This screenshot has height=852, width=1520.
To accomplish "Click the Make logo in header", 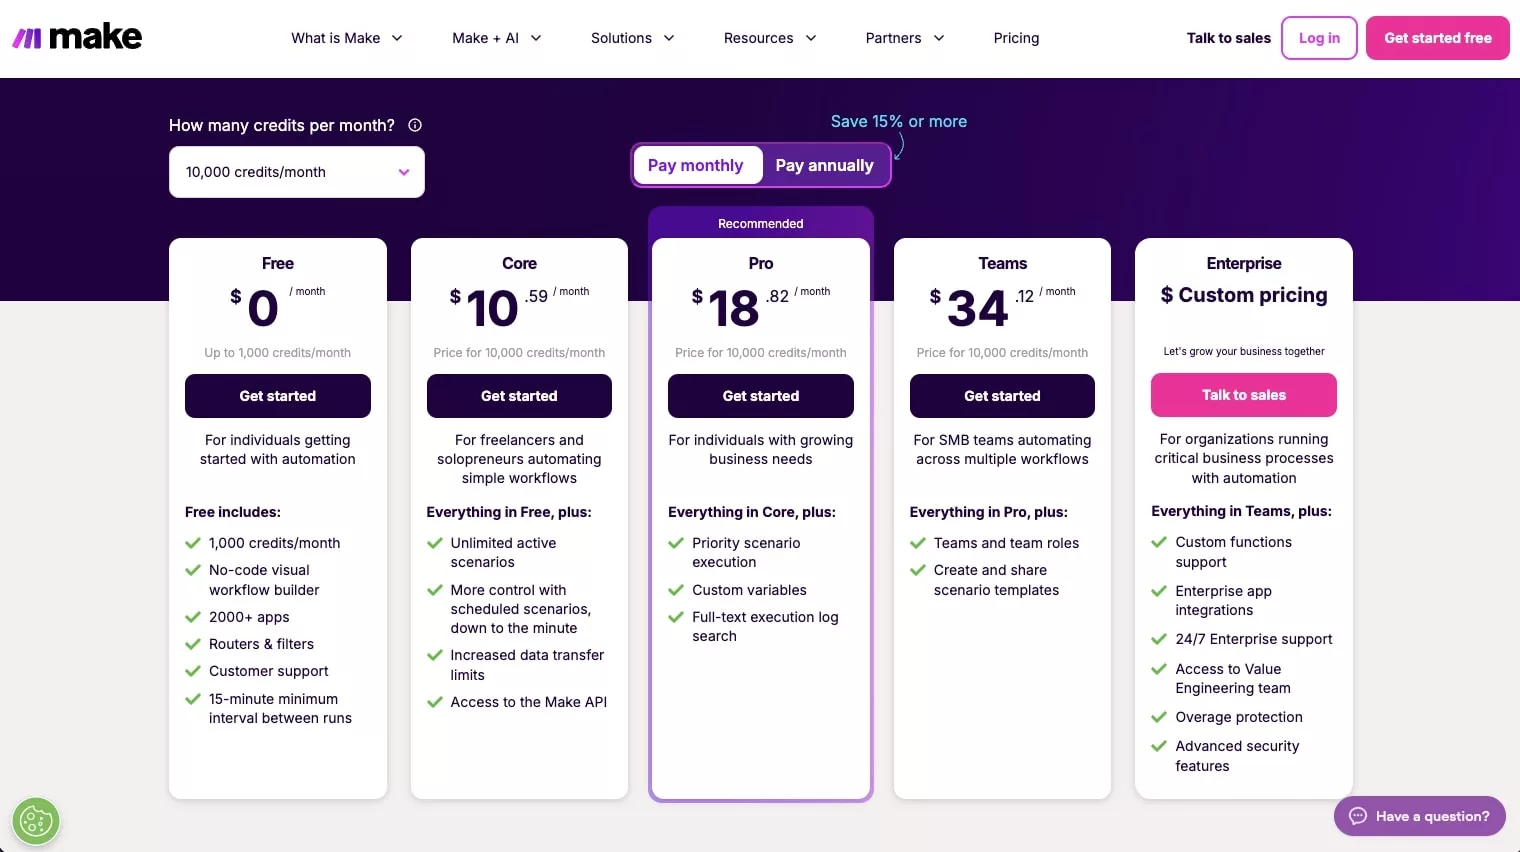I will click(x=77, y=37).
